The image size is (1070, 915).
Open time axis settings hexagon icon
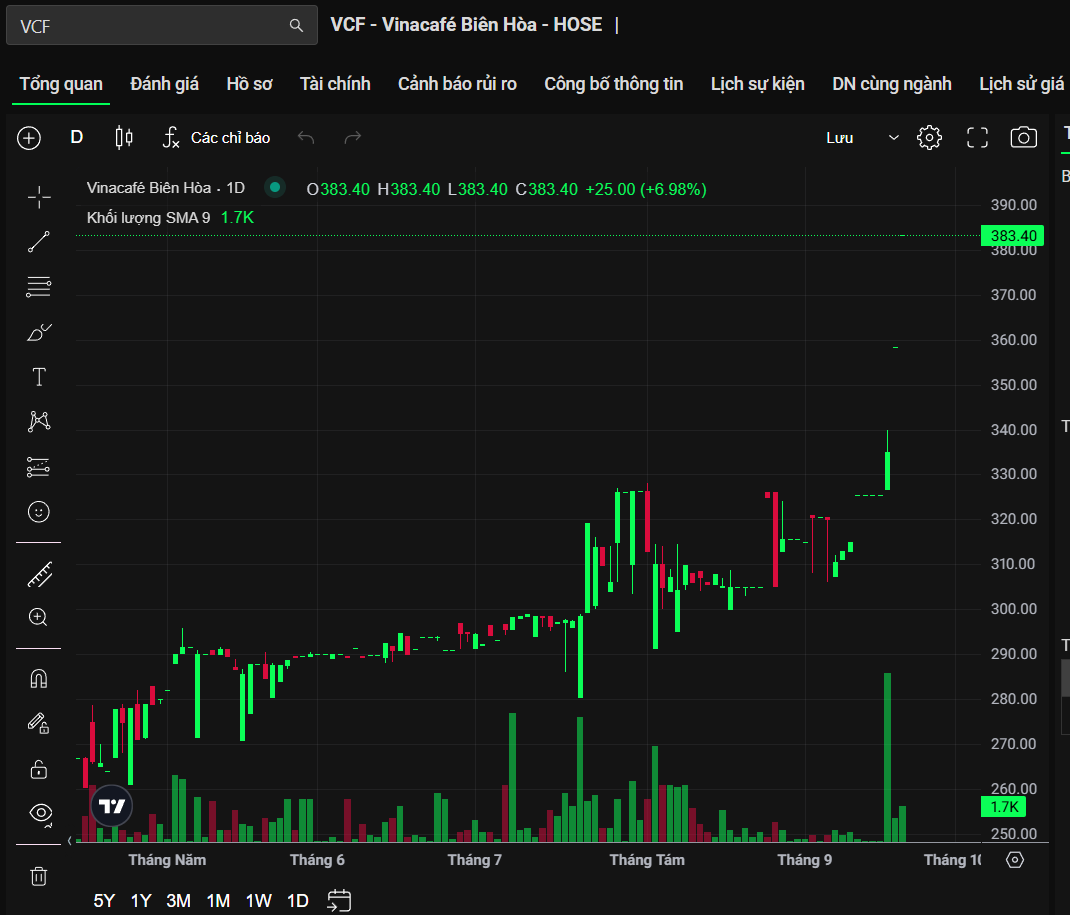1015,860
